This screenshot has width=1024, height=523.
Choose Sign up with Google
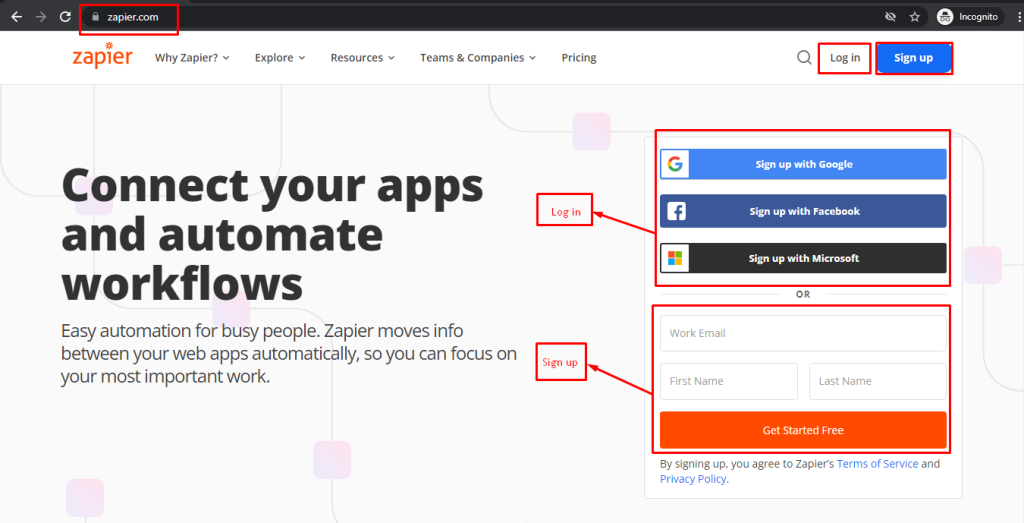point(803,164)
